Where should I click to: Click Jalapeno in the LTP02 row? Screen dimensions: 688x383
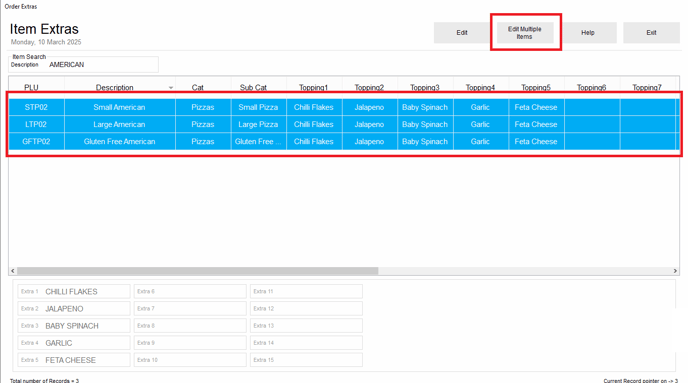point(370,124)
